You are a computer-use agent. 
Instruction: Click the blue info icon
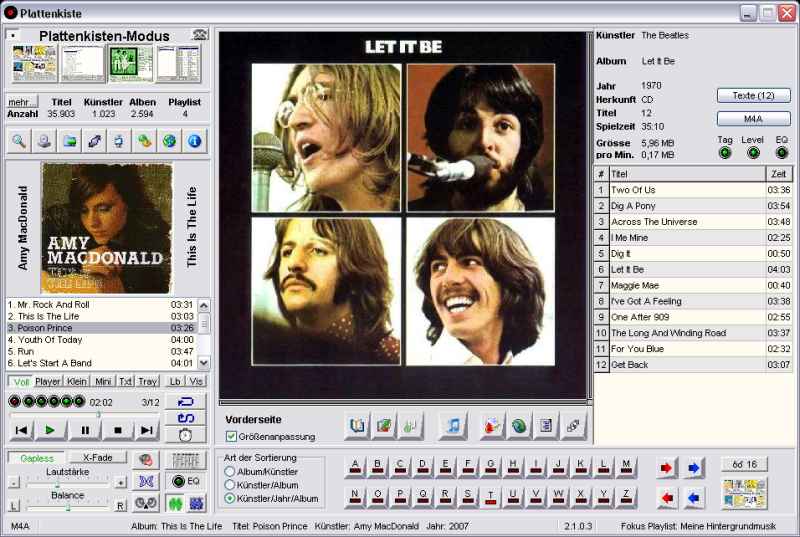(194, 141)
